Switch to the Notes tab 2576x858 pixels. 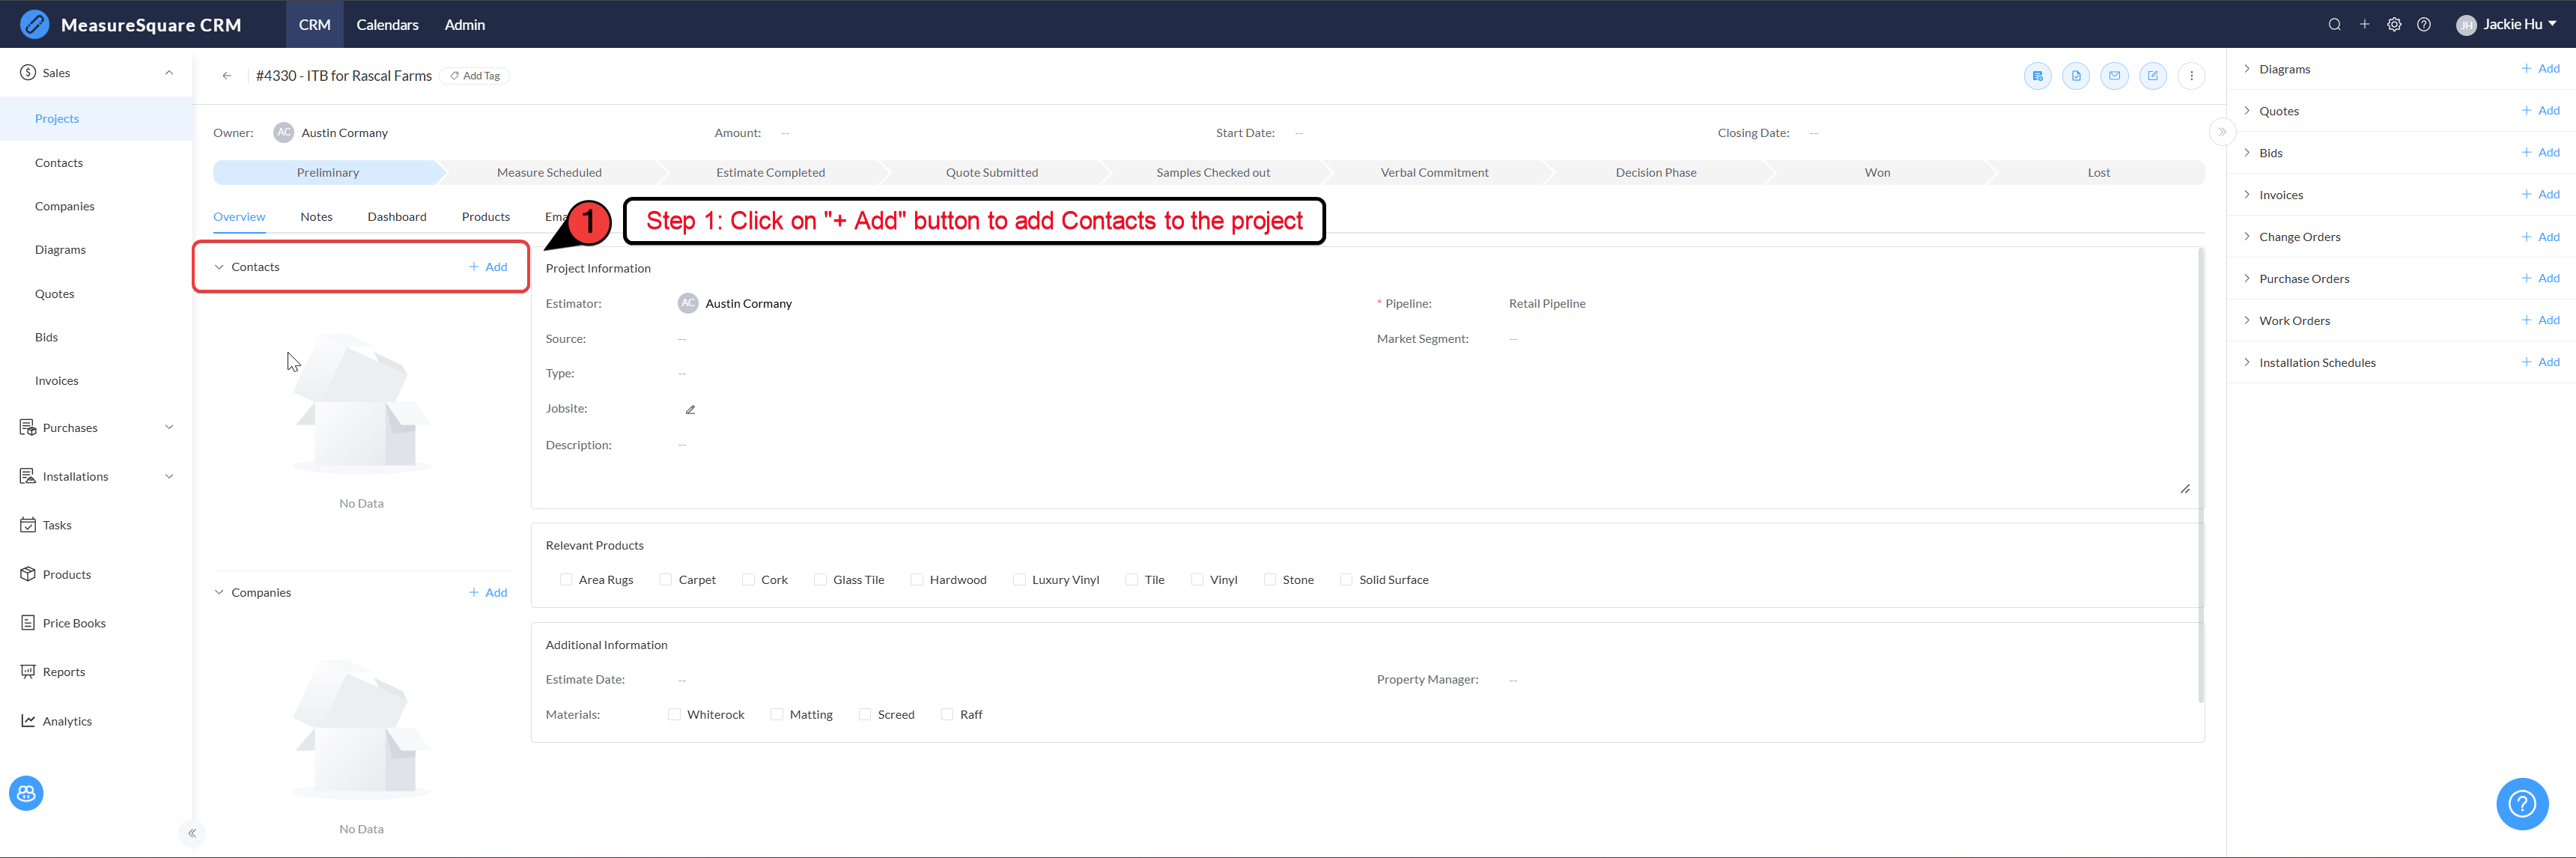click(316, 217)
